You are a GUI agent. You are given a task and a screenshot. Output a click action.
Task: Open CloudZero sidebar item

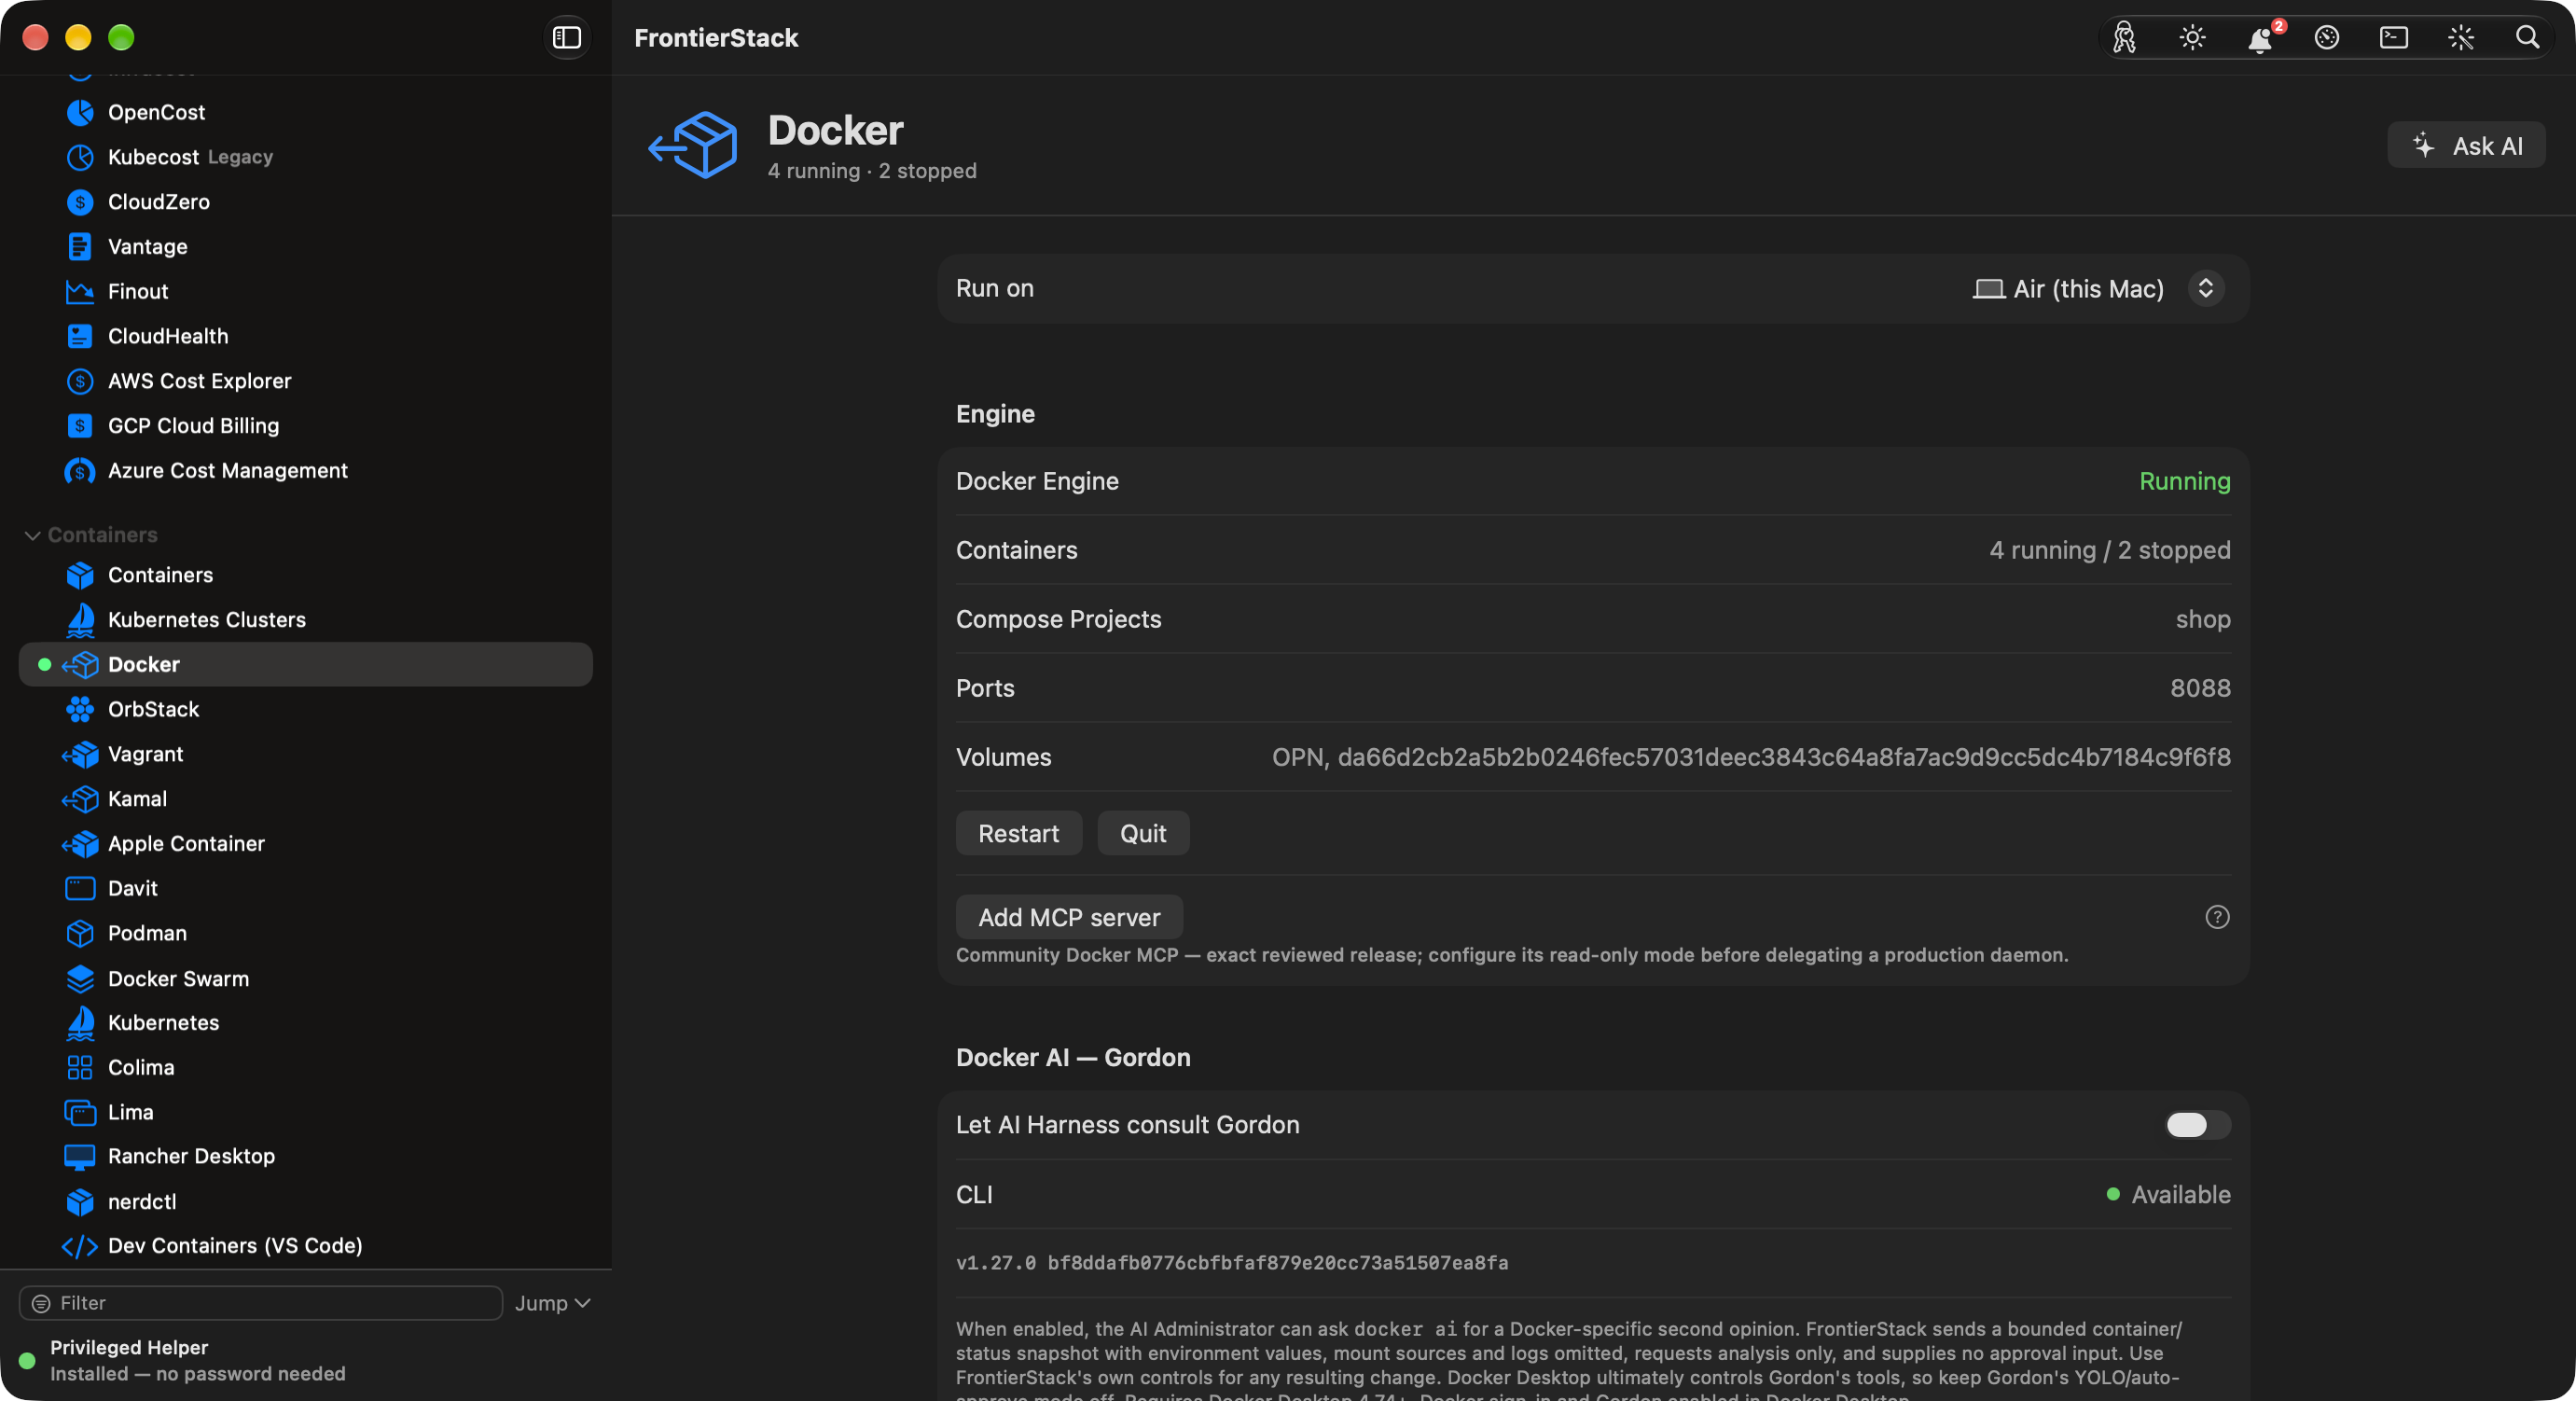click(x=306, y=202)
